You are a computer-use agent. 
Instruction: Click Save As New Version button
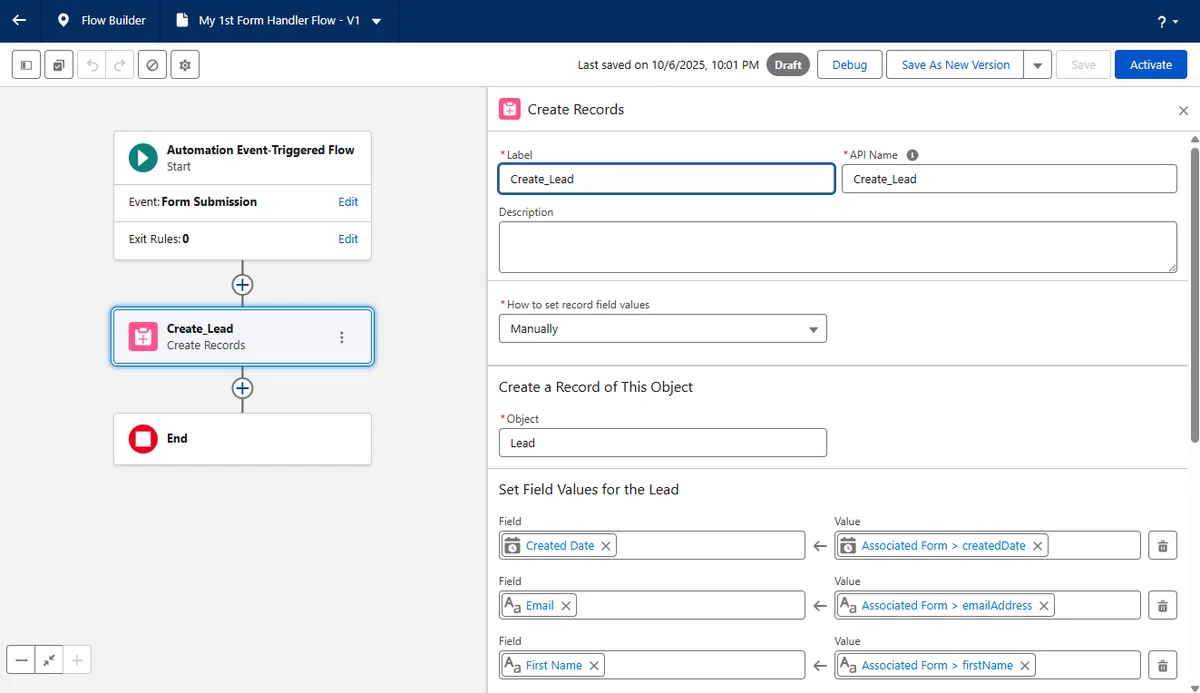pos(955,65)
